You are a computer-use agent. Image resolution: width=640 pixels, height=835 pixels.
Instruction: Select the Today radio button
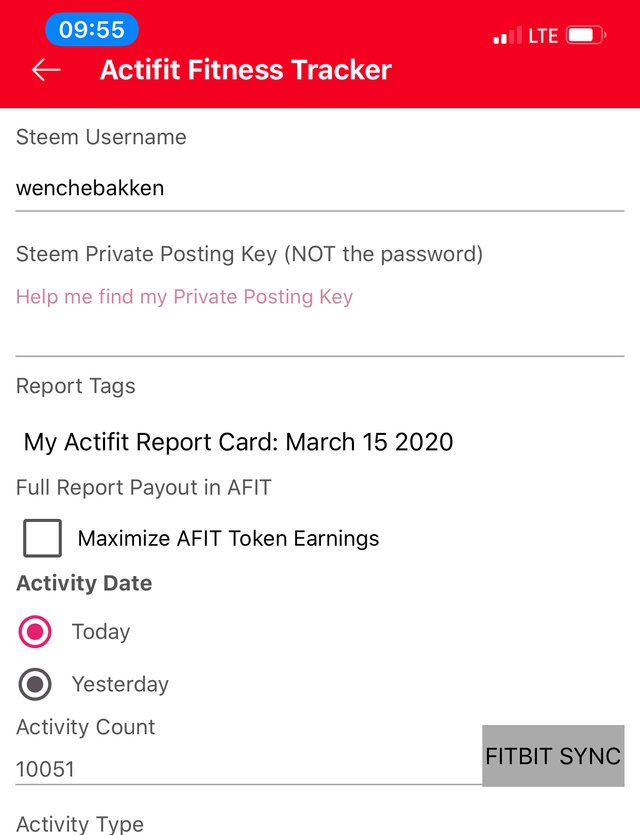click(35, 632)
